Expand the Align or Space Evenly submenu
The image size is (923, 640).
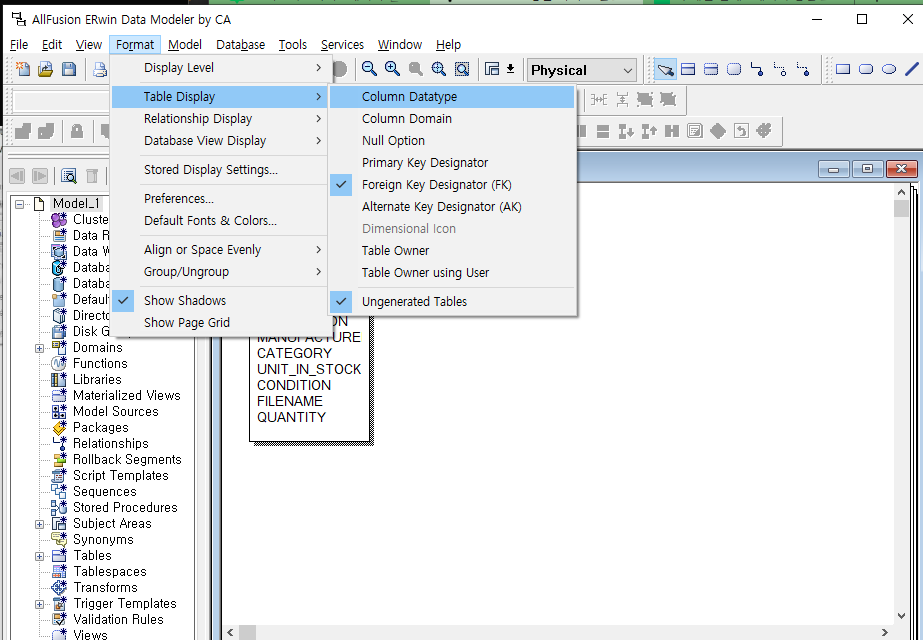point(219,250)
